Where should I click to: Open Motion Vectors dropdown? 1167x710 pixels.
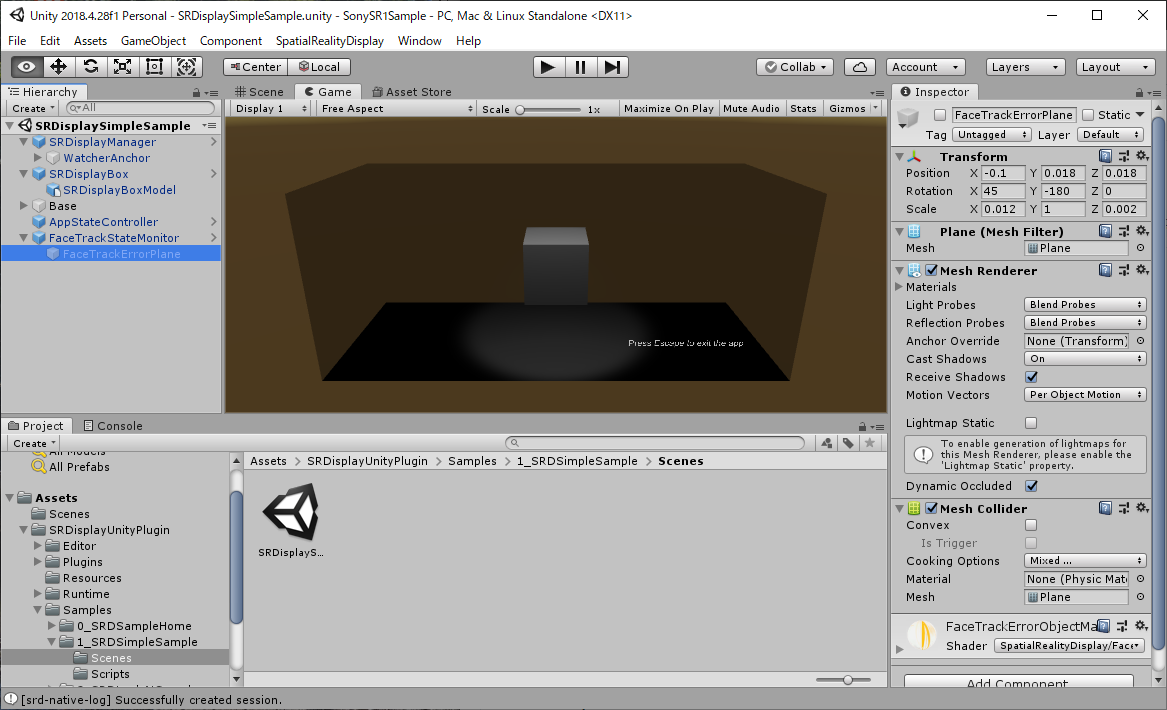[1085, 394]
